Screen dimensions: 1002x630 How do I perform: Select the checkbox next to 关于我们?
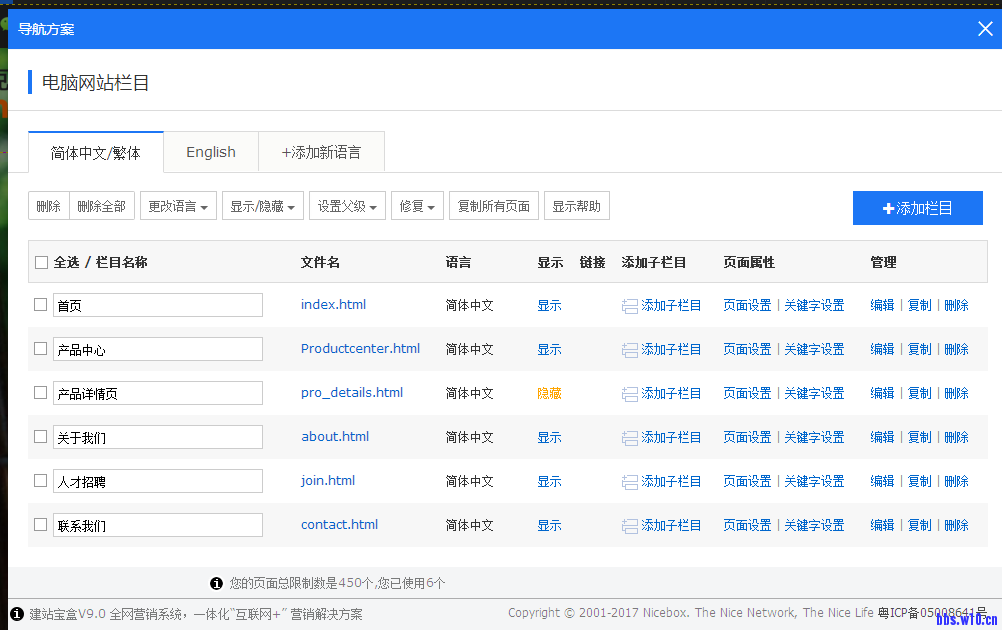41,437
